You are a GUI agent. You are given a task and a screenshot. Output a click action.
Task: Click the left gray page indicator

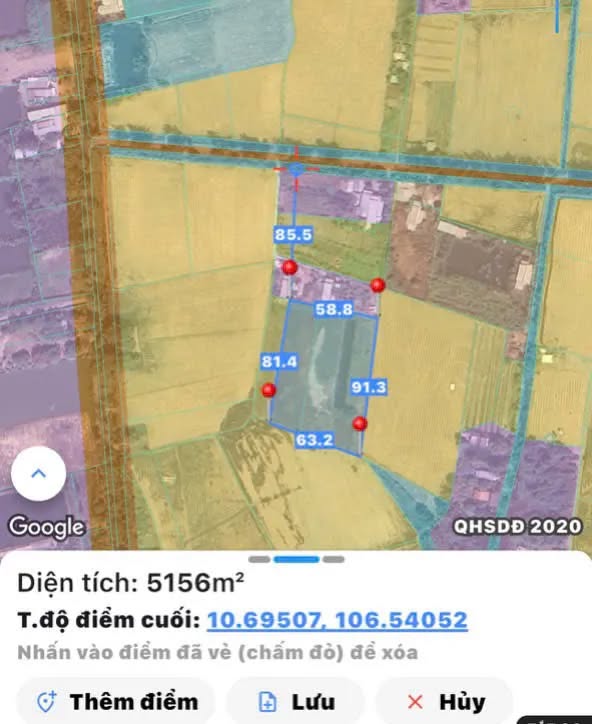coord(259,560)
